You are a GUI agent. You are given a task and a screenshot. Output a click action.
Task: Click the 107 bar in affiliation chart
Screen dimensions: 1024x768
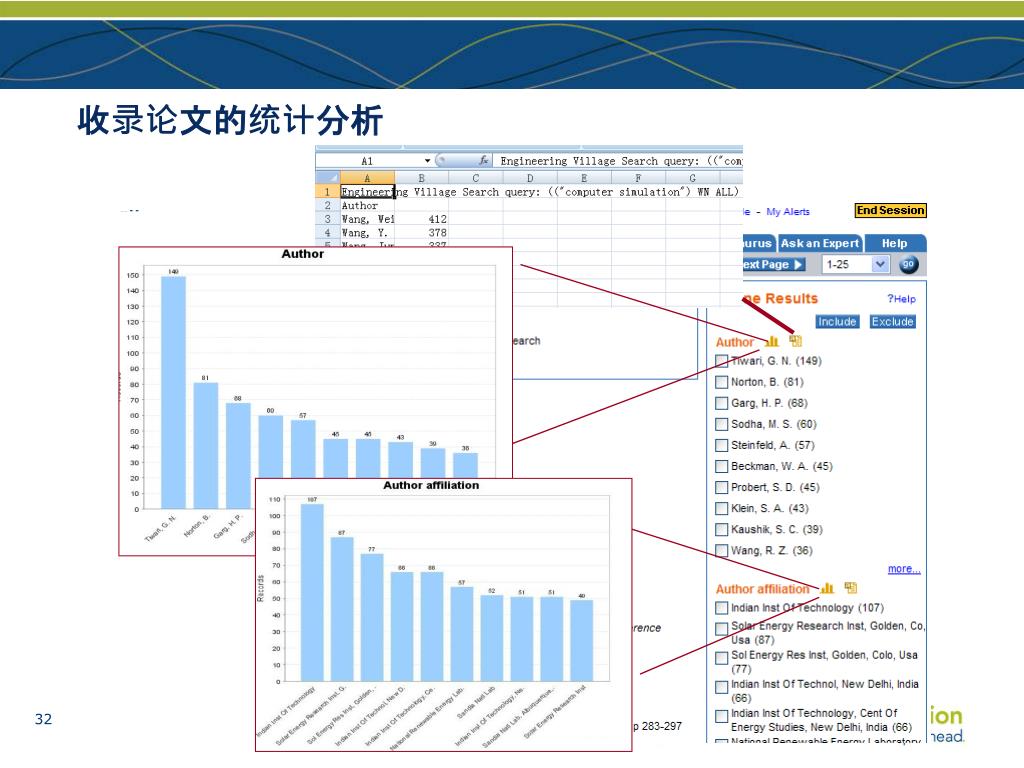312,592
